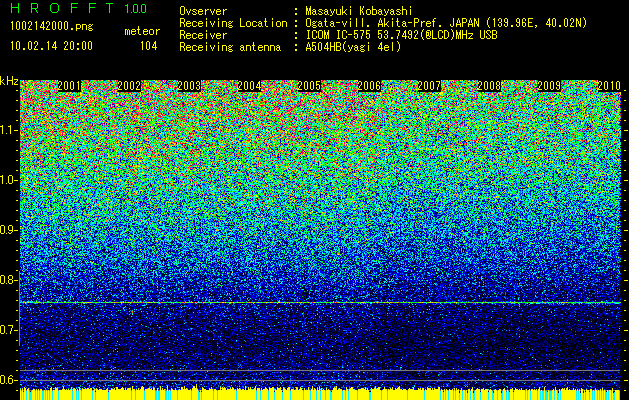
Task: Click the 0.8 kHz axis label
Action: (8, 280)
